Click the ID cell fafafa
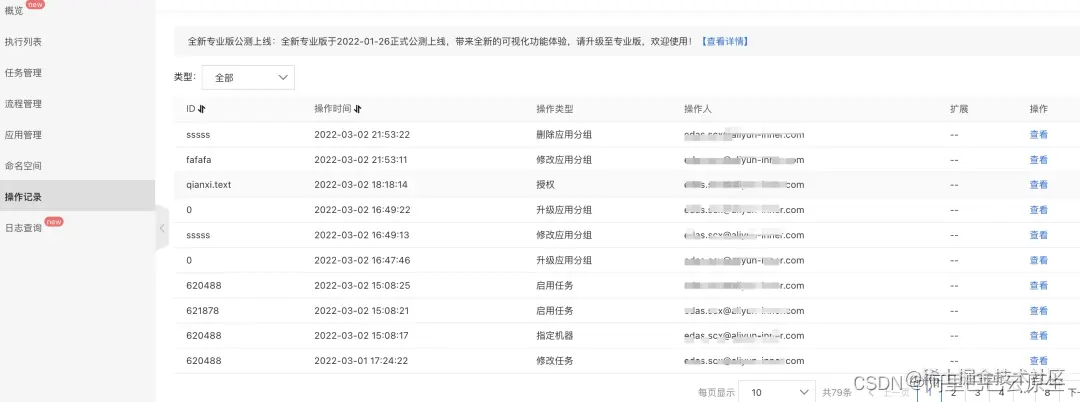1080x402 pixels. click(198, 160)
